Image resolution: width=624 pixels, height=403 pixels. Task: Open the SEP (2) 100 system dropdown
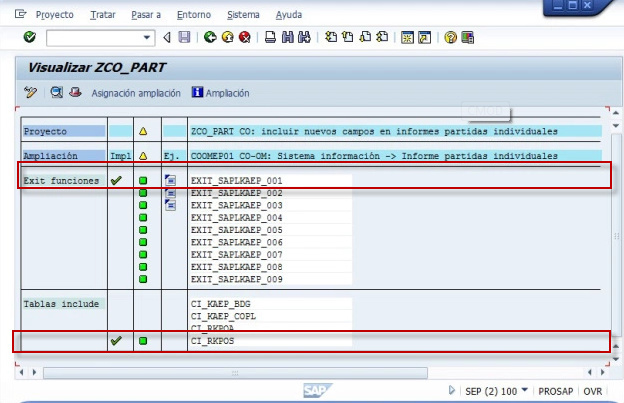[525, 390]
